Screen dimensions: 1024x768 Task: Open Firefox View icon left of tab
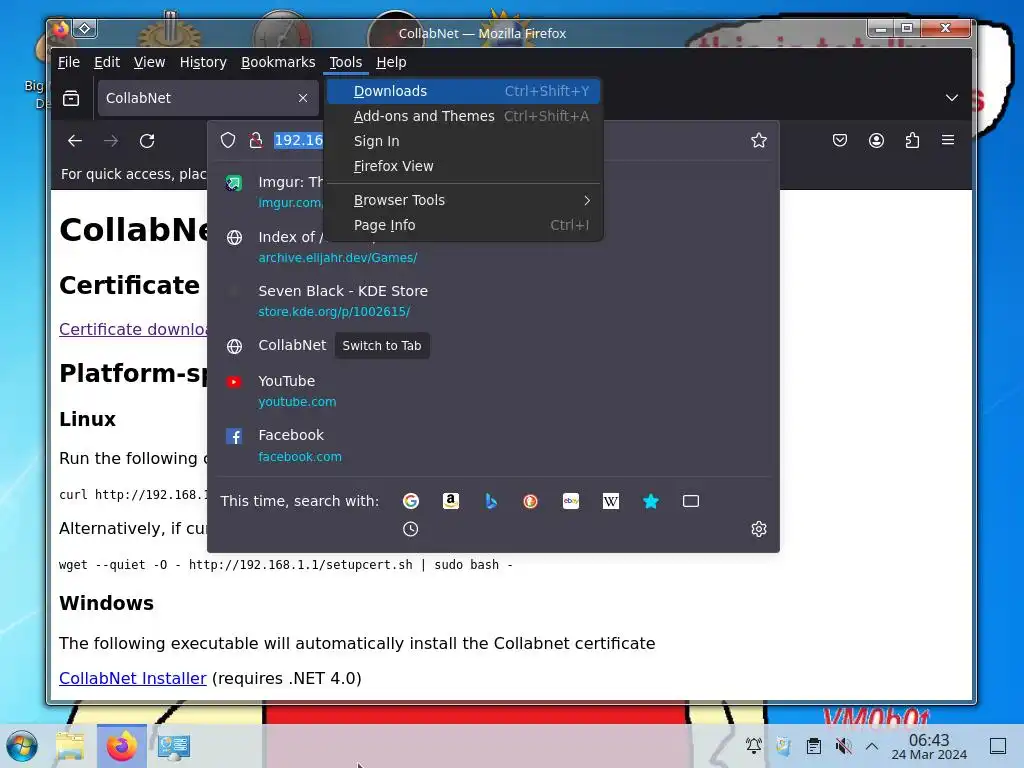71,98
